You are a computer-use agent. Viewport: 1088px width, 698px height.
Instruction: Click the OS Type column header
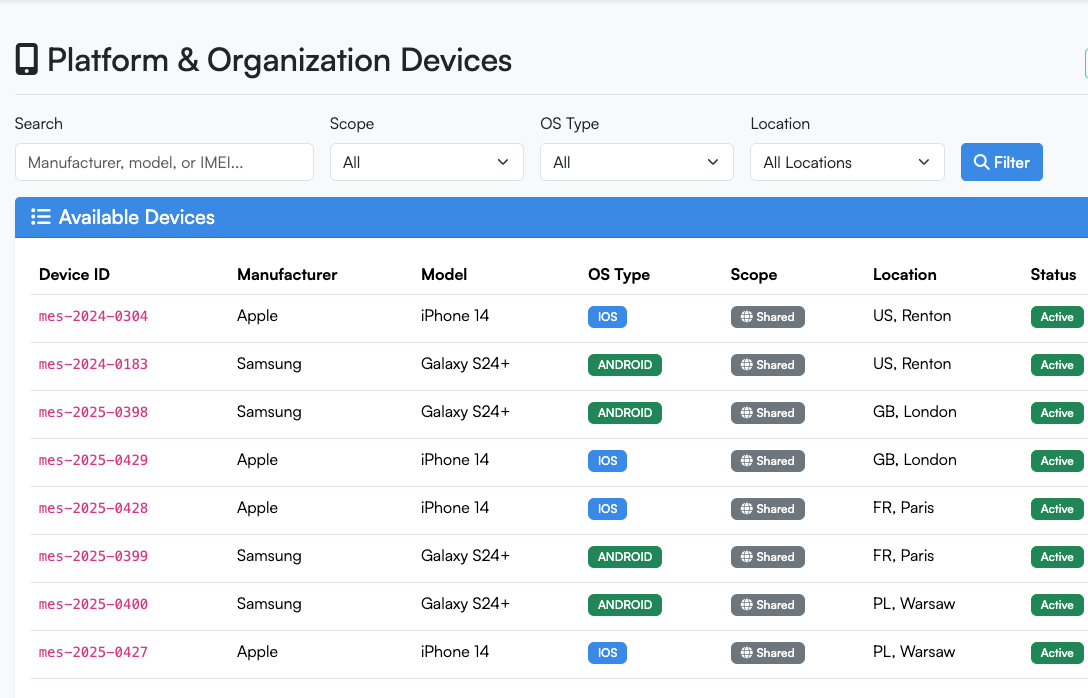619,275
